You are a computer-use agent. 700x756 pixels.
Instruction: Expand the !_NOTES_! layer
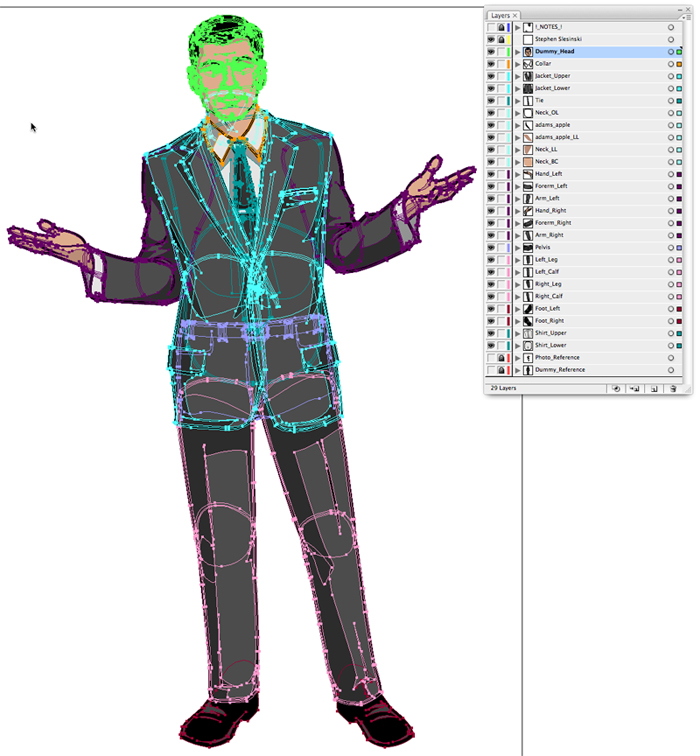[x=518, y=27]
